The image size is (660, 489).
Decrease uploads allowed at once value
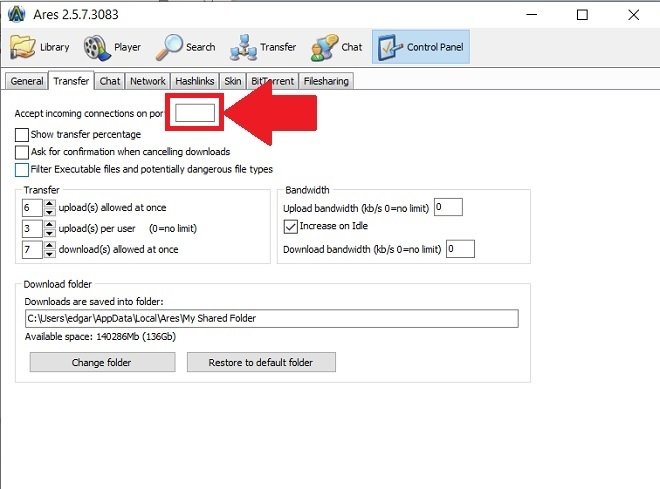tap(50, 212)
